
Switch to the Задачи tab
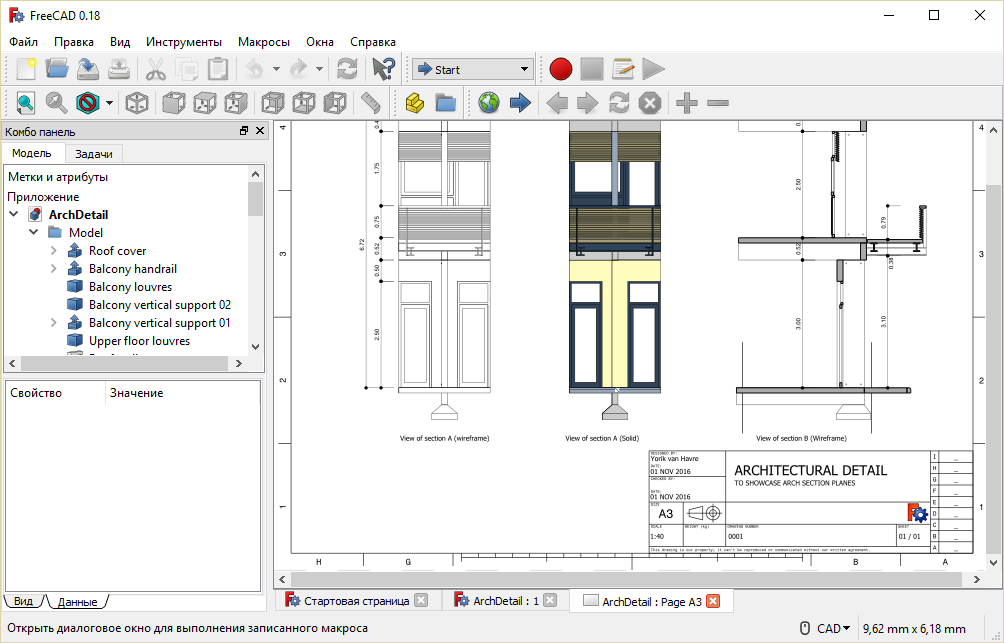coord(94,153)
